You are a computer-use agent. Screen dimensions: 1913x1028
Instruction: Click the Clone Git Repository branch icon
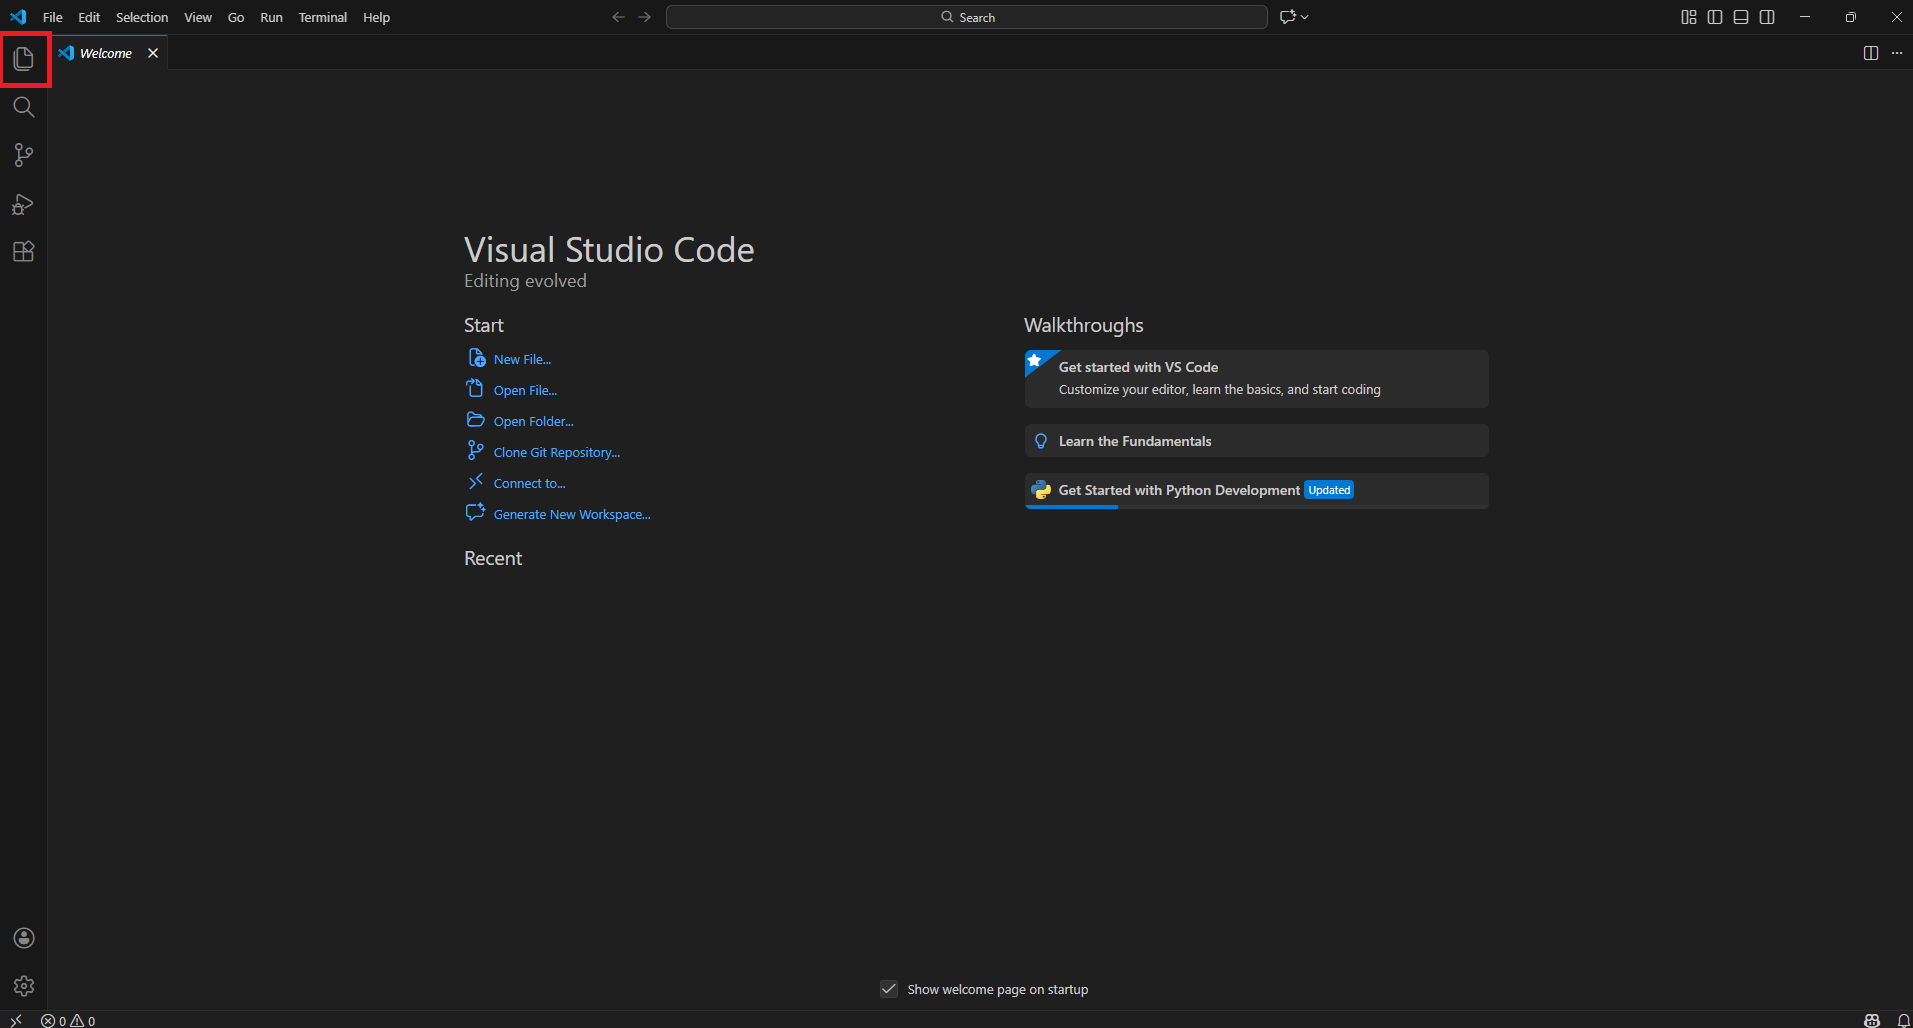(x=476, y=451)
